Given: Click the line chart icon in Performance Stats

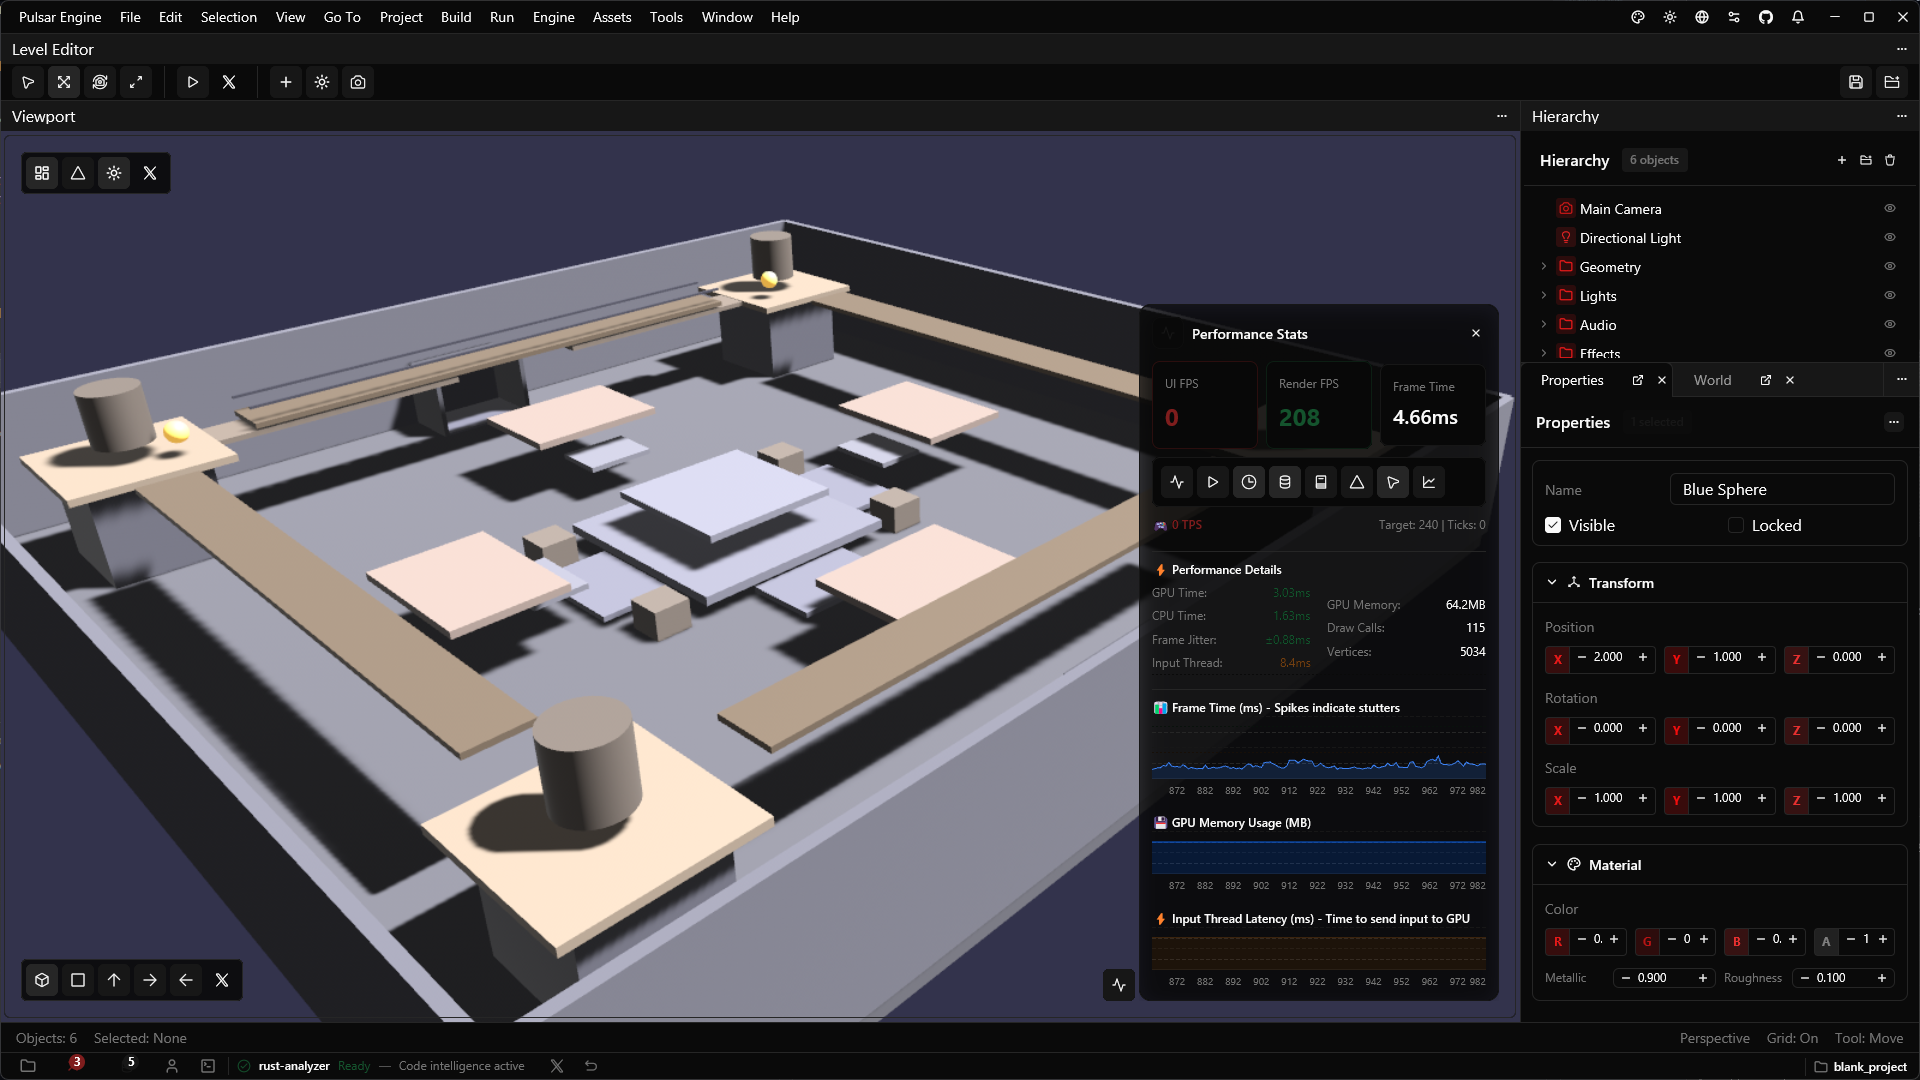Looking at the screenshot, I should tap(1429, 482).
